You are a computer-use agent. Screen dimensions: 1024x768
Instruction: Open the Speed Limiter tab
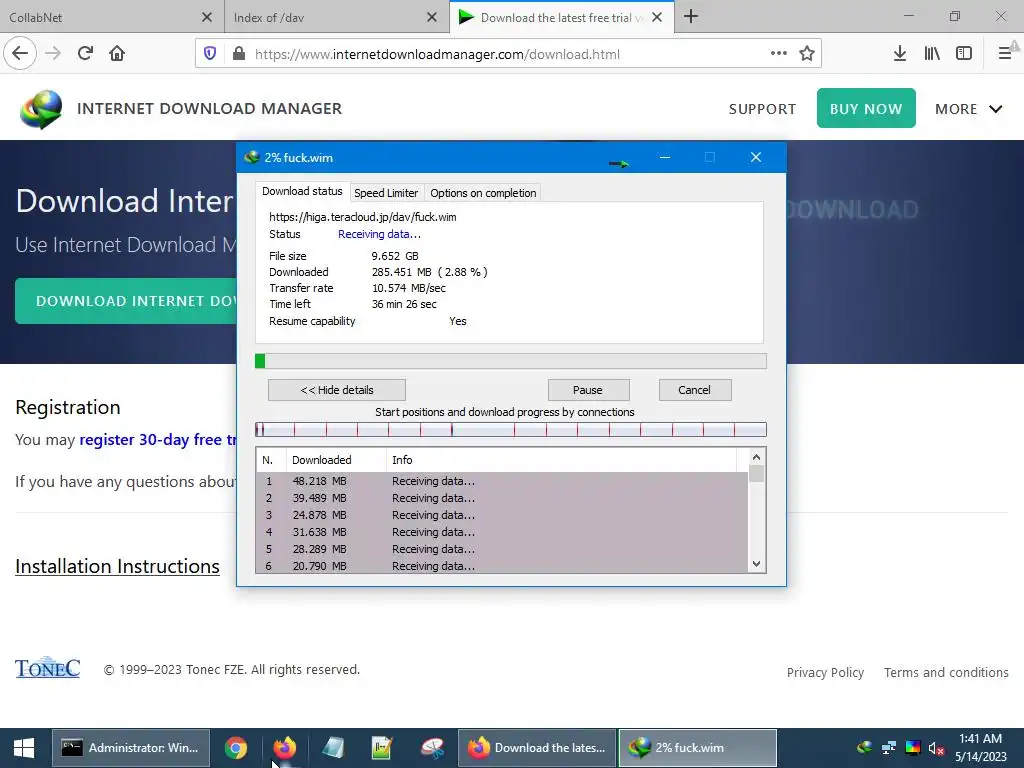(386, 193)
